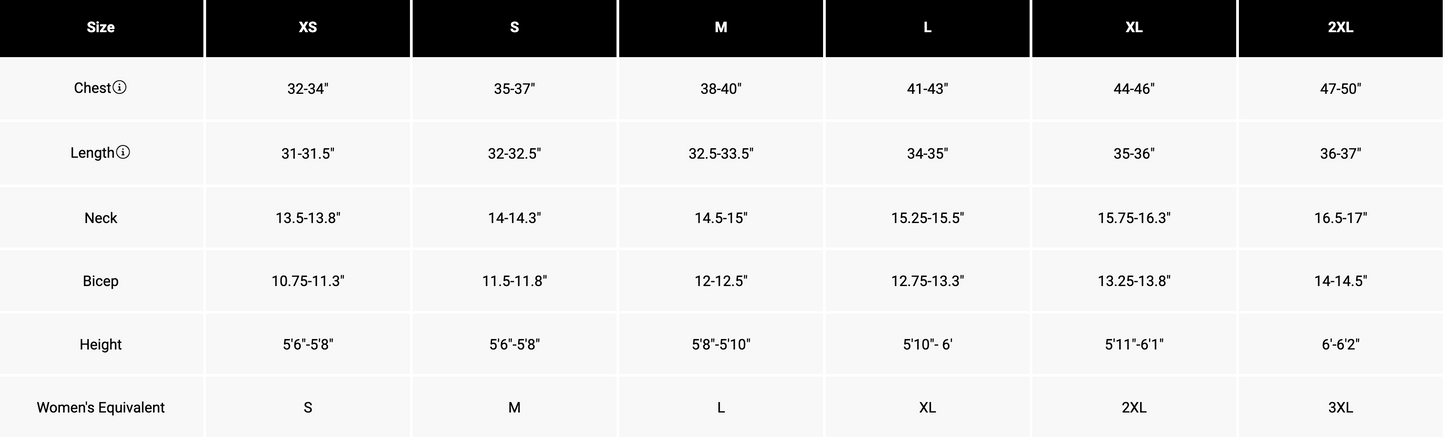Click the 38-40" chest value for M
Viewport: 1445px width, 437px height.
click(x=721, y=89)
